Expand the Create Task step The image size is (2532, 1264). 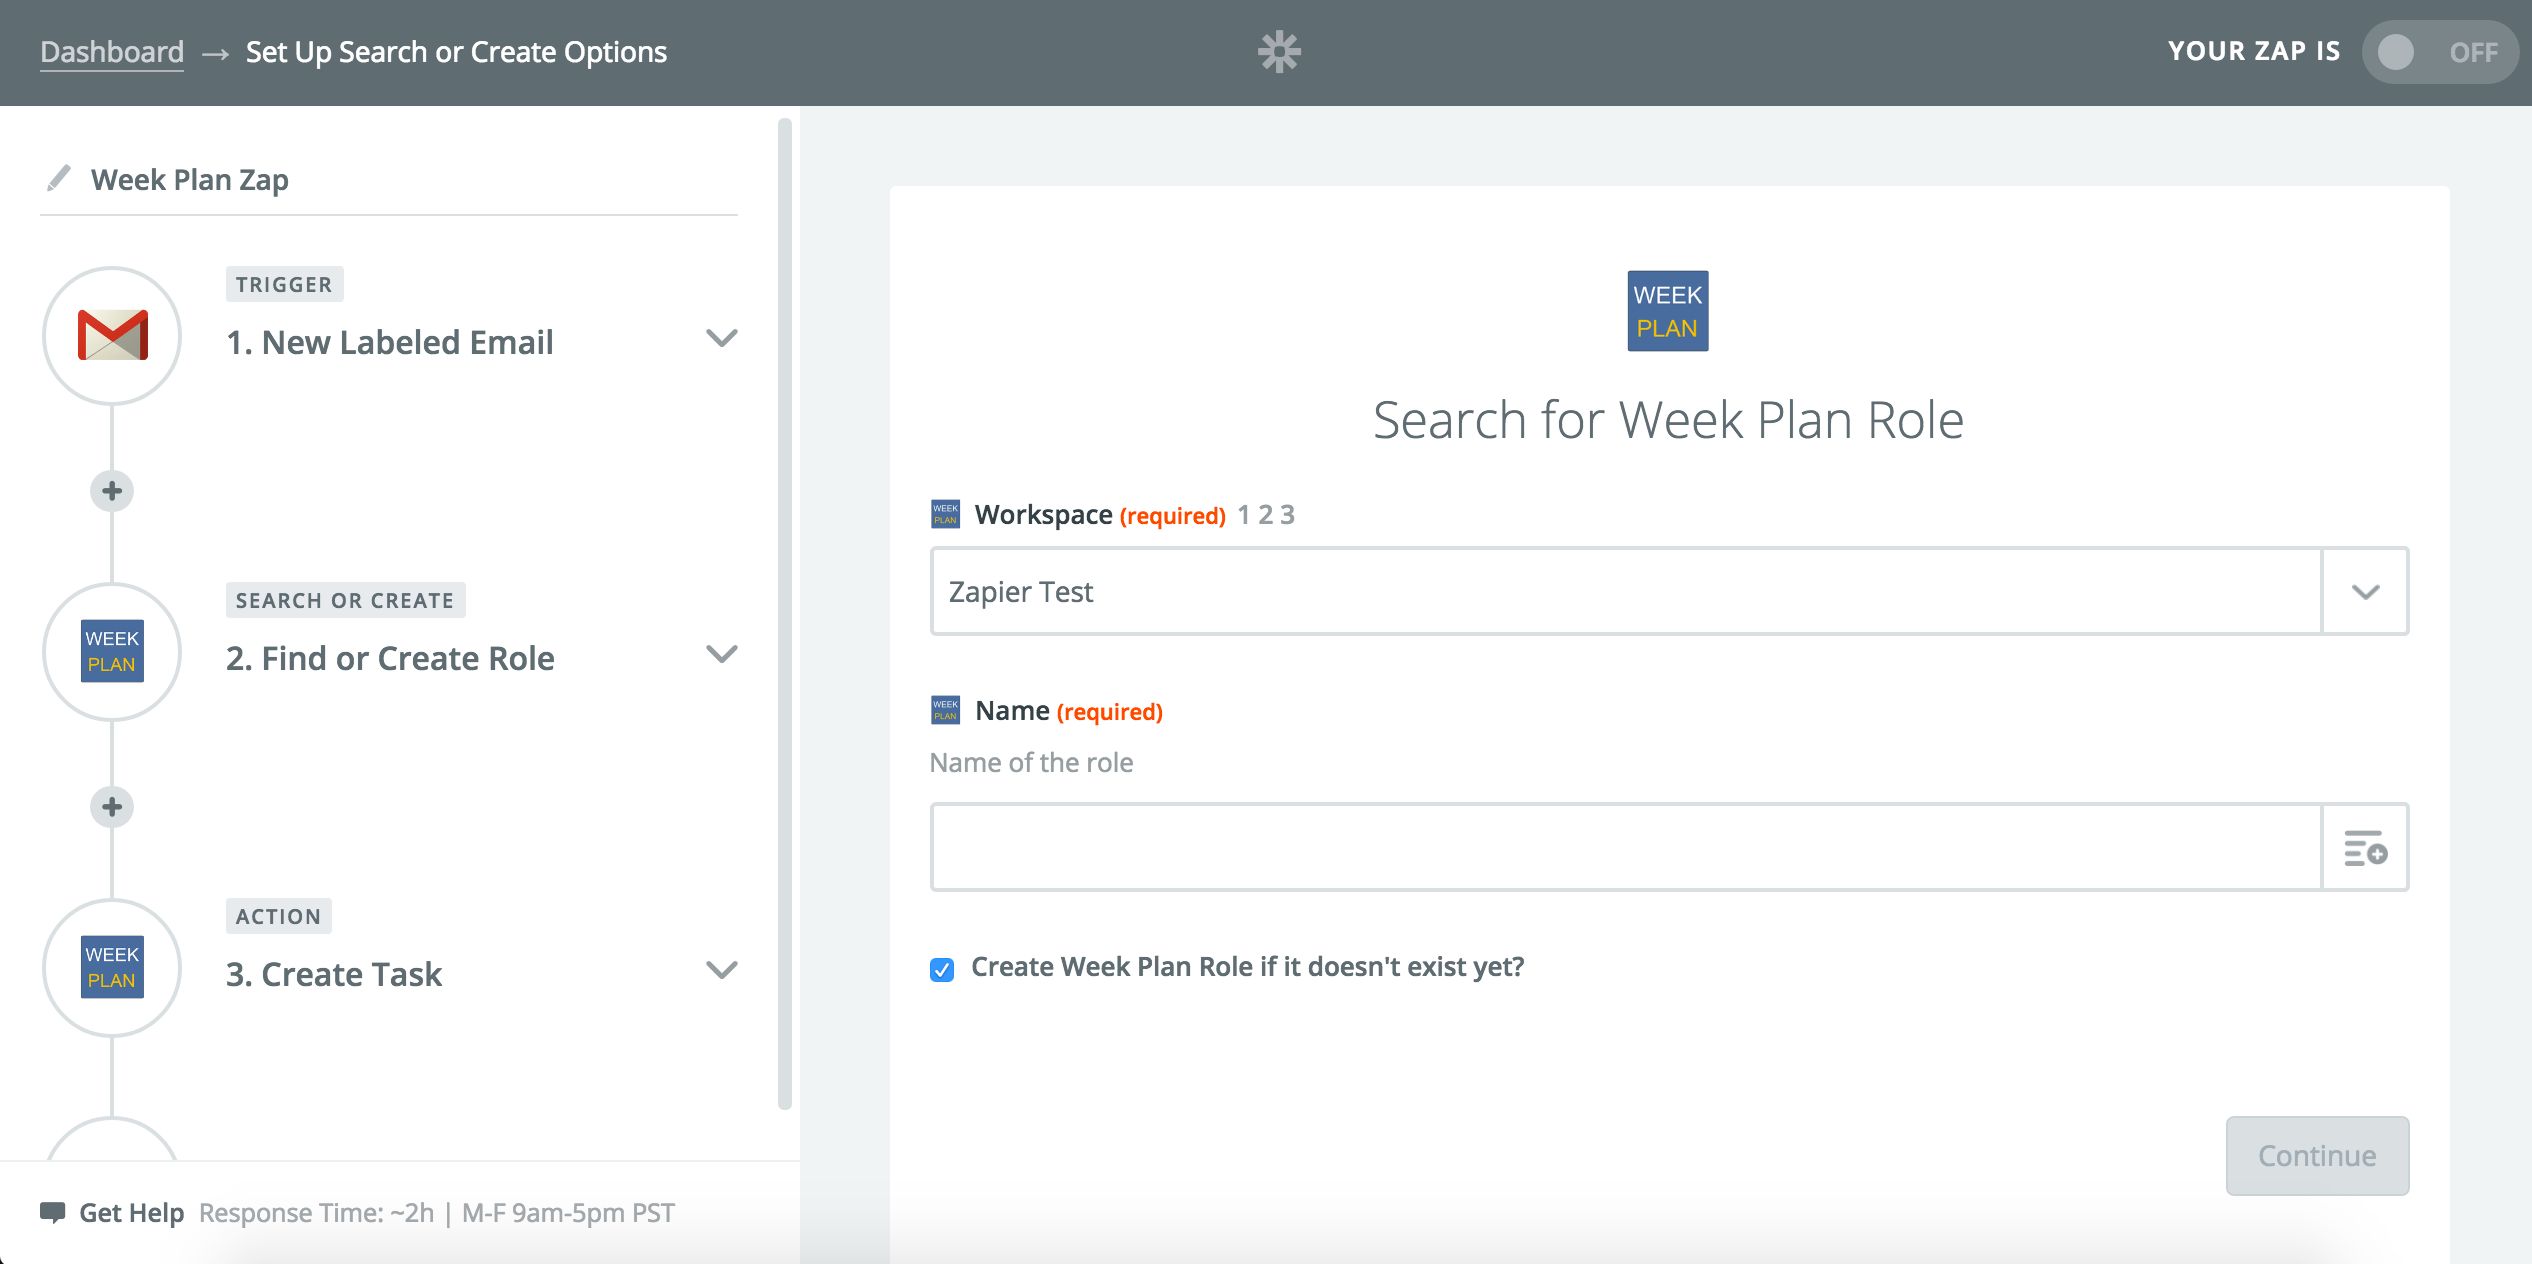[722, 970]
